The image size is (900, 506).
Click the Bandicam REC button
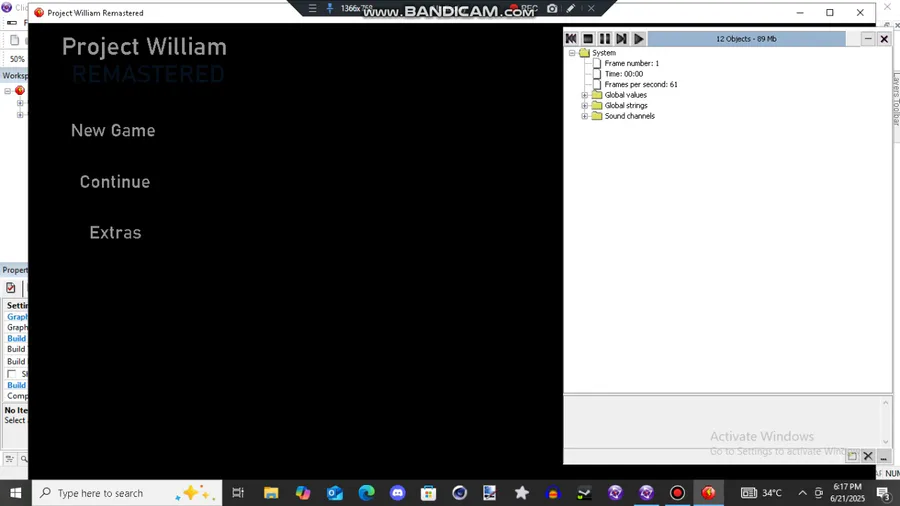tap(524, 9)
